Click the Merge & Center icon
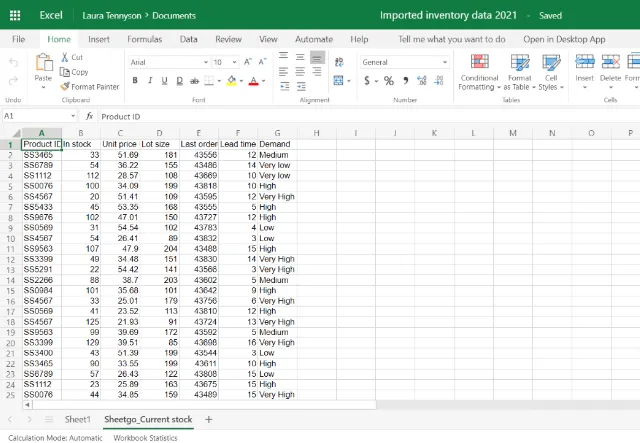This screenshot has width=640, height=443. (x=338, y=80)
